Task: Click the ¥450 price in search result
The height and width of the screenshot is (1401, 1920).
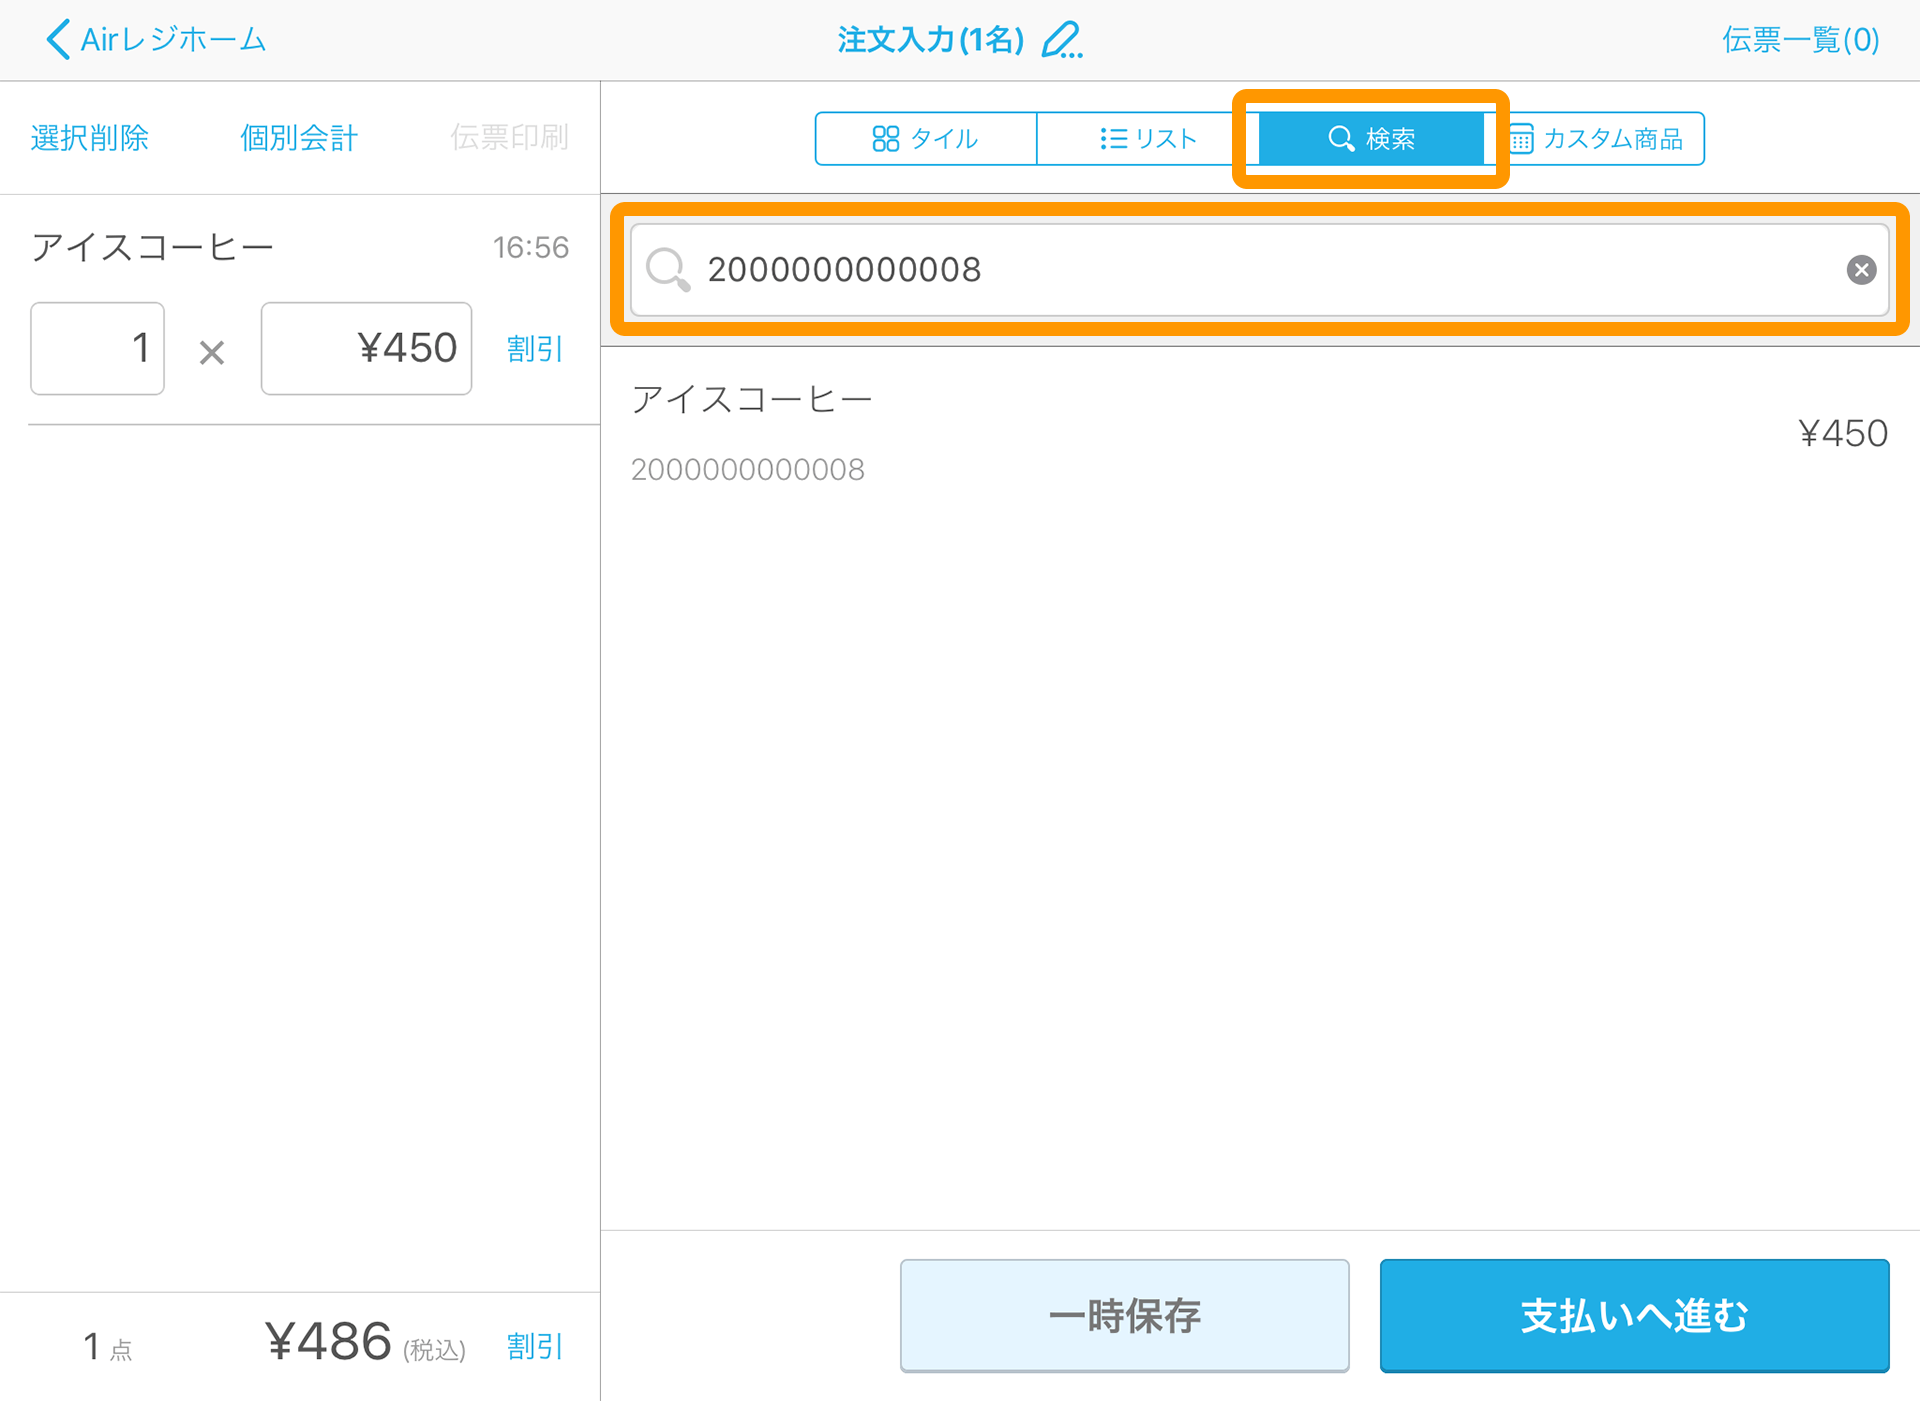Action: (x=1843, y=433)
